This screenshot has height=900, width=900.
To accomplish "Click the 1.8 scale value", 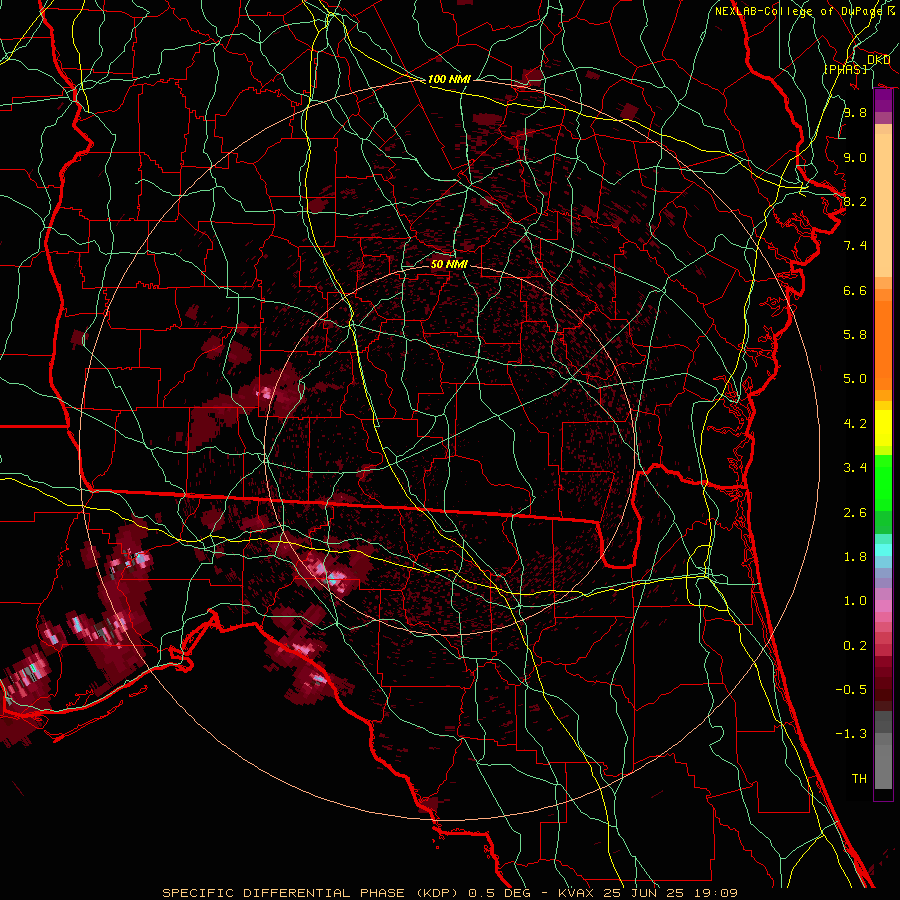I will 855,557.
